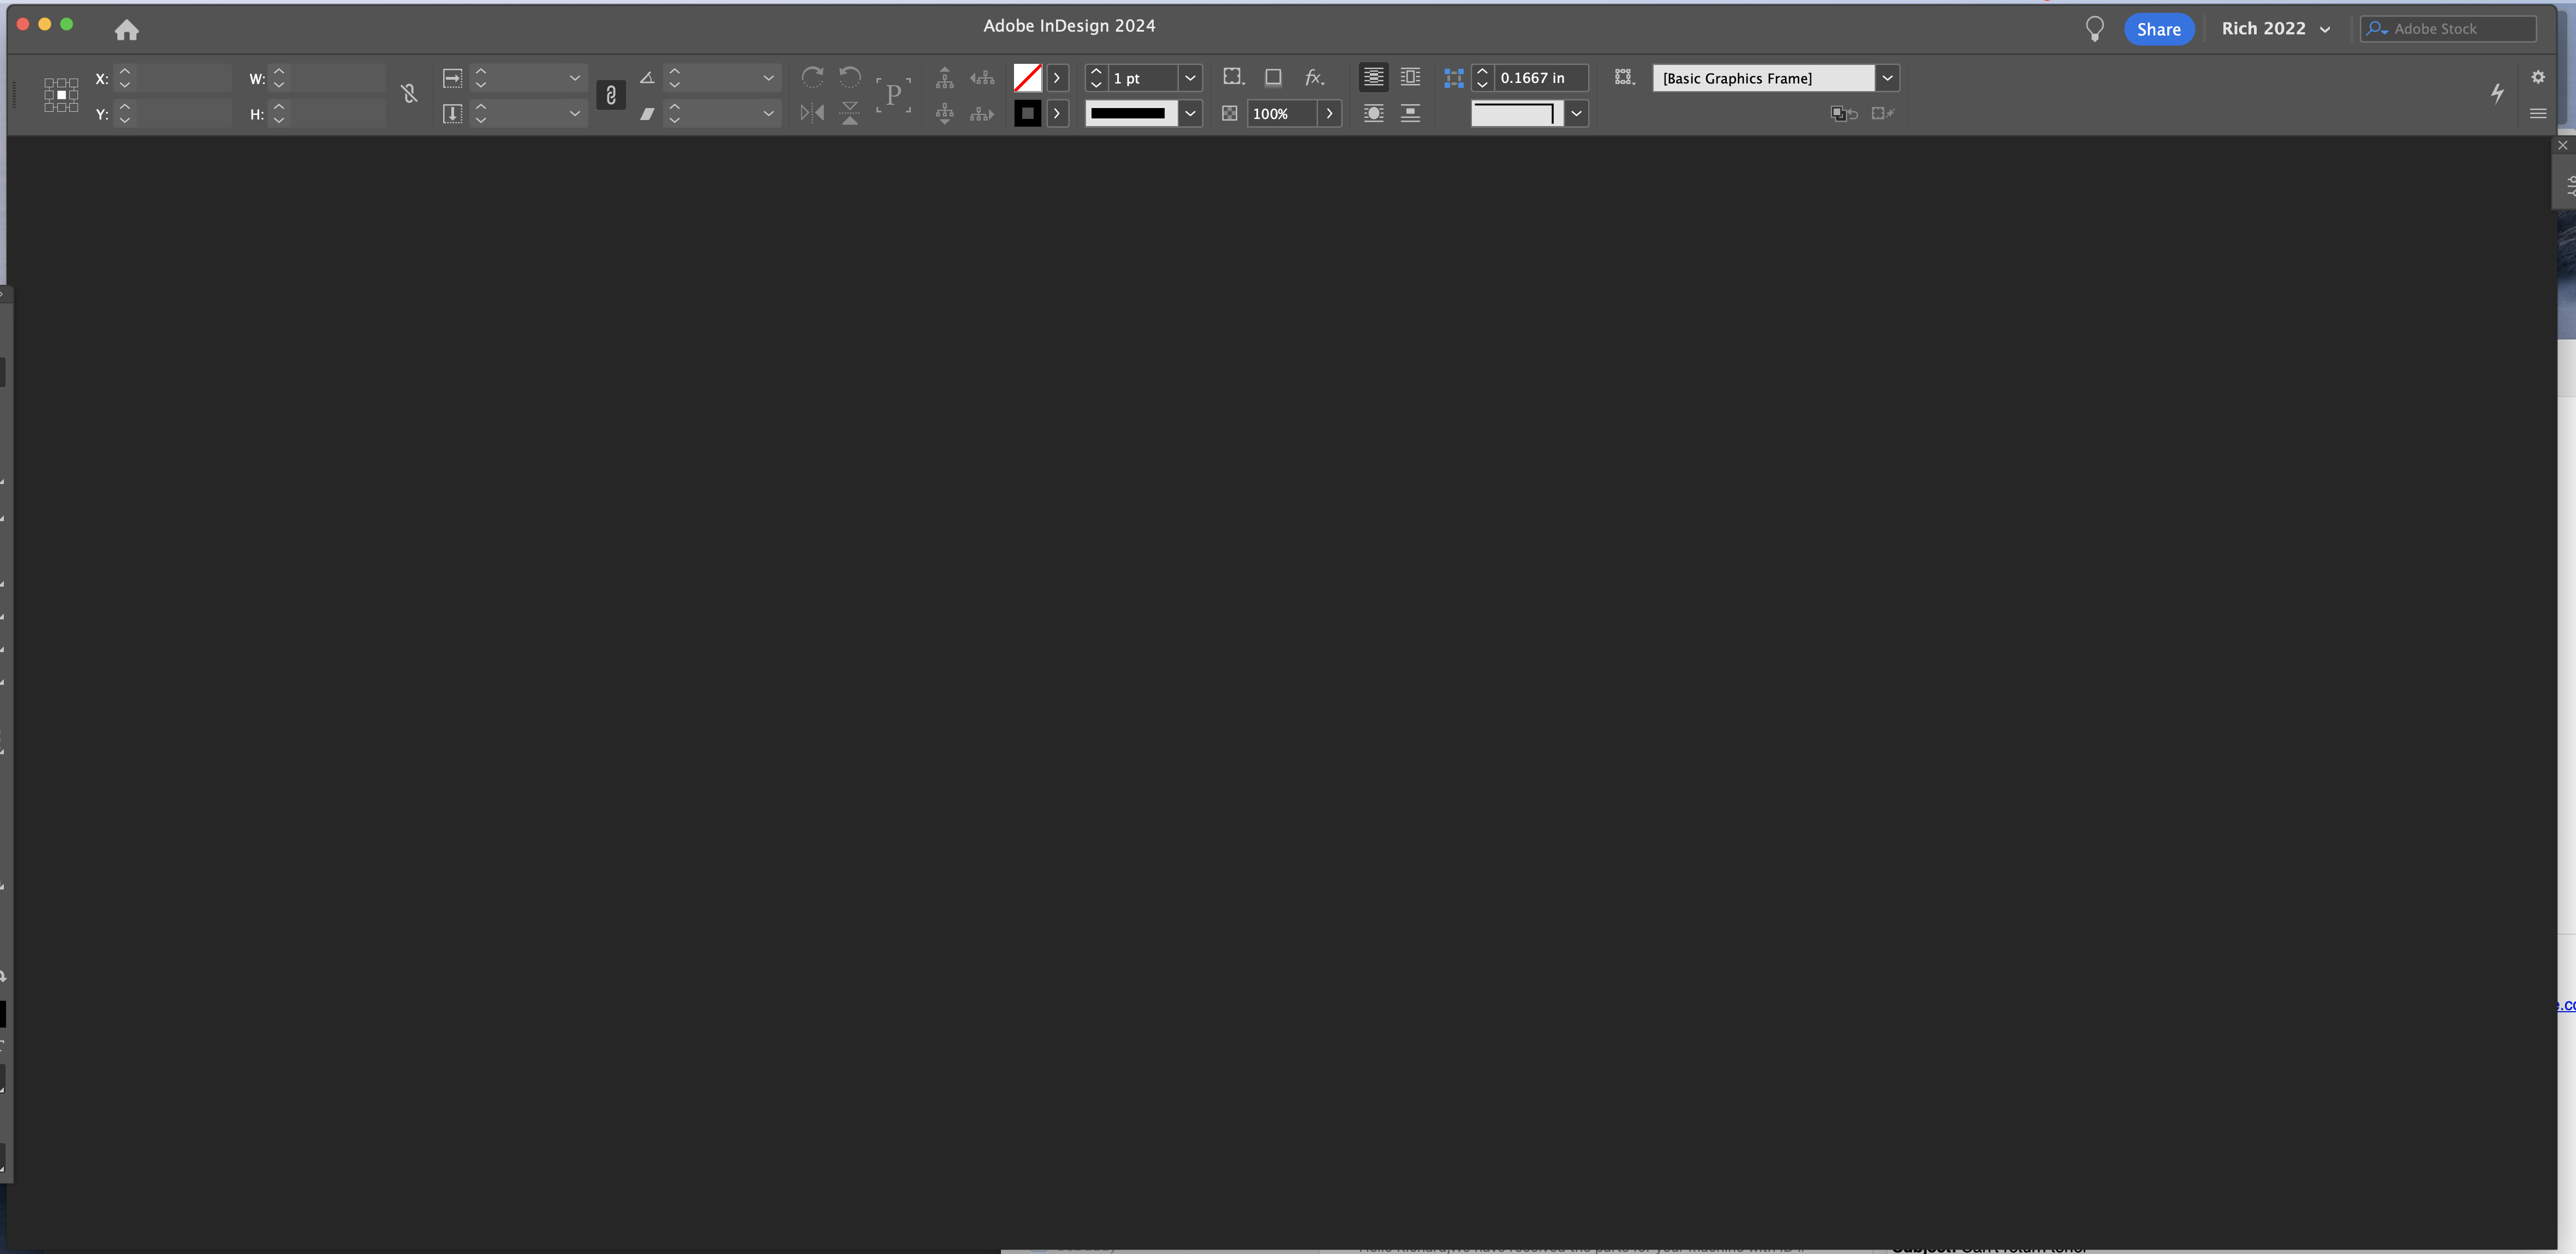Enable text wrap around bounding box
Viewport: 2576px width, 1254px height.
pyautogui.click(x=1410, y=77)
